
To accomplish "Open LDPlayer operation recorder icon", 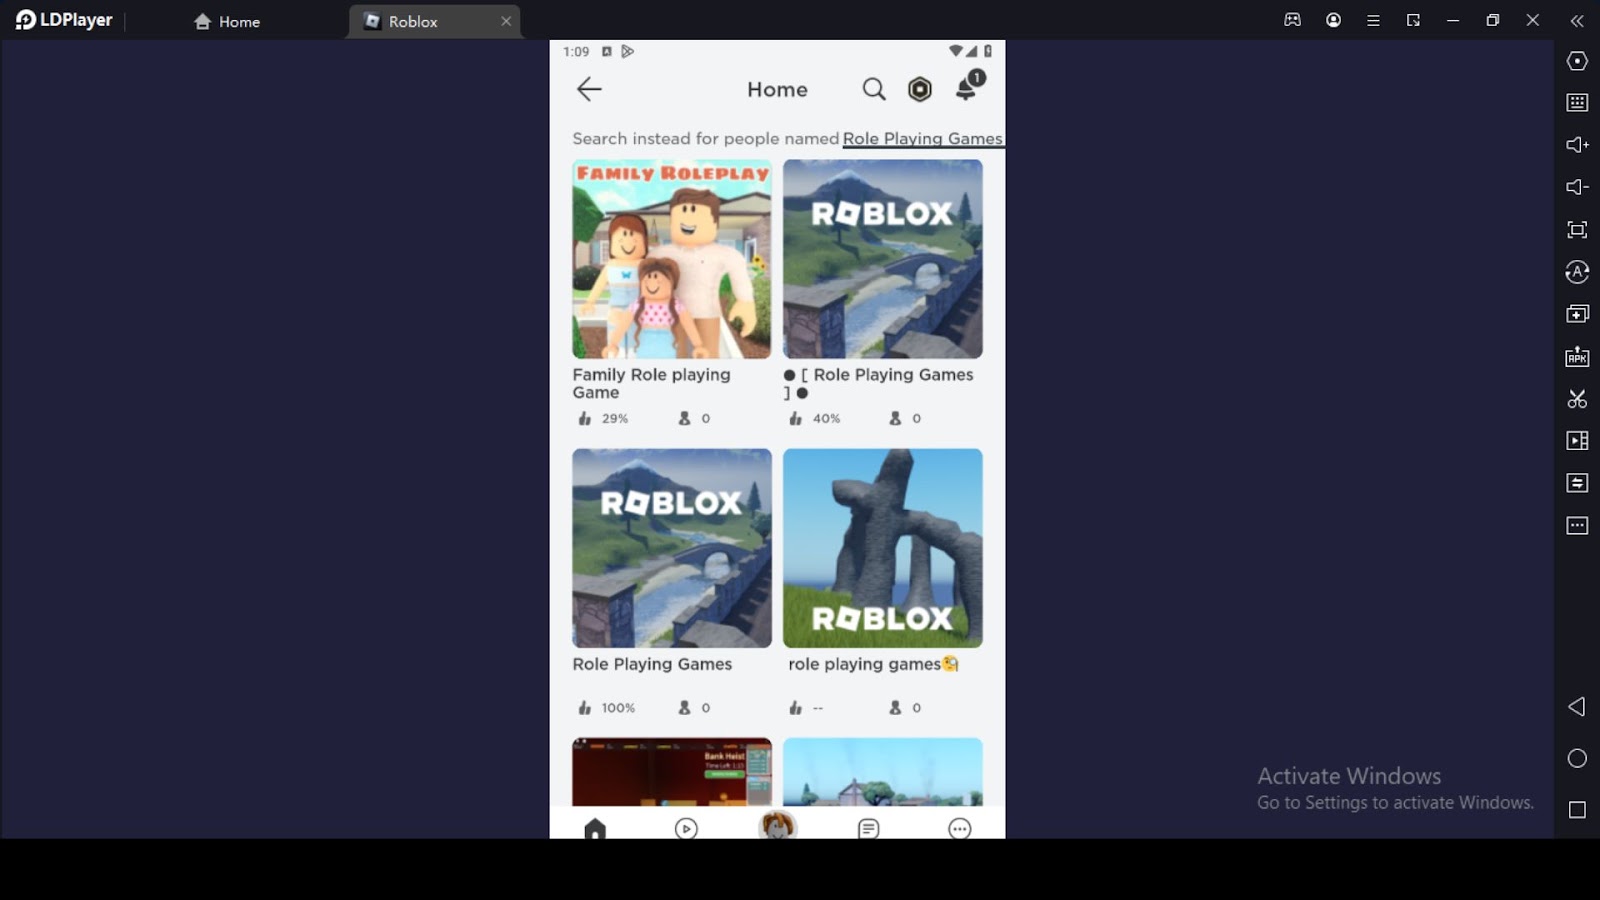I will (x=1577, y=272).
